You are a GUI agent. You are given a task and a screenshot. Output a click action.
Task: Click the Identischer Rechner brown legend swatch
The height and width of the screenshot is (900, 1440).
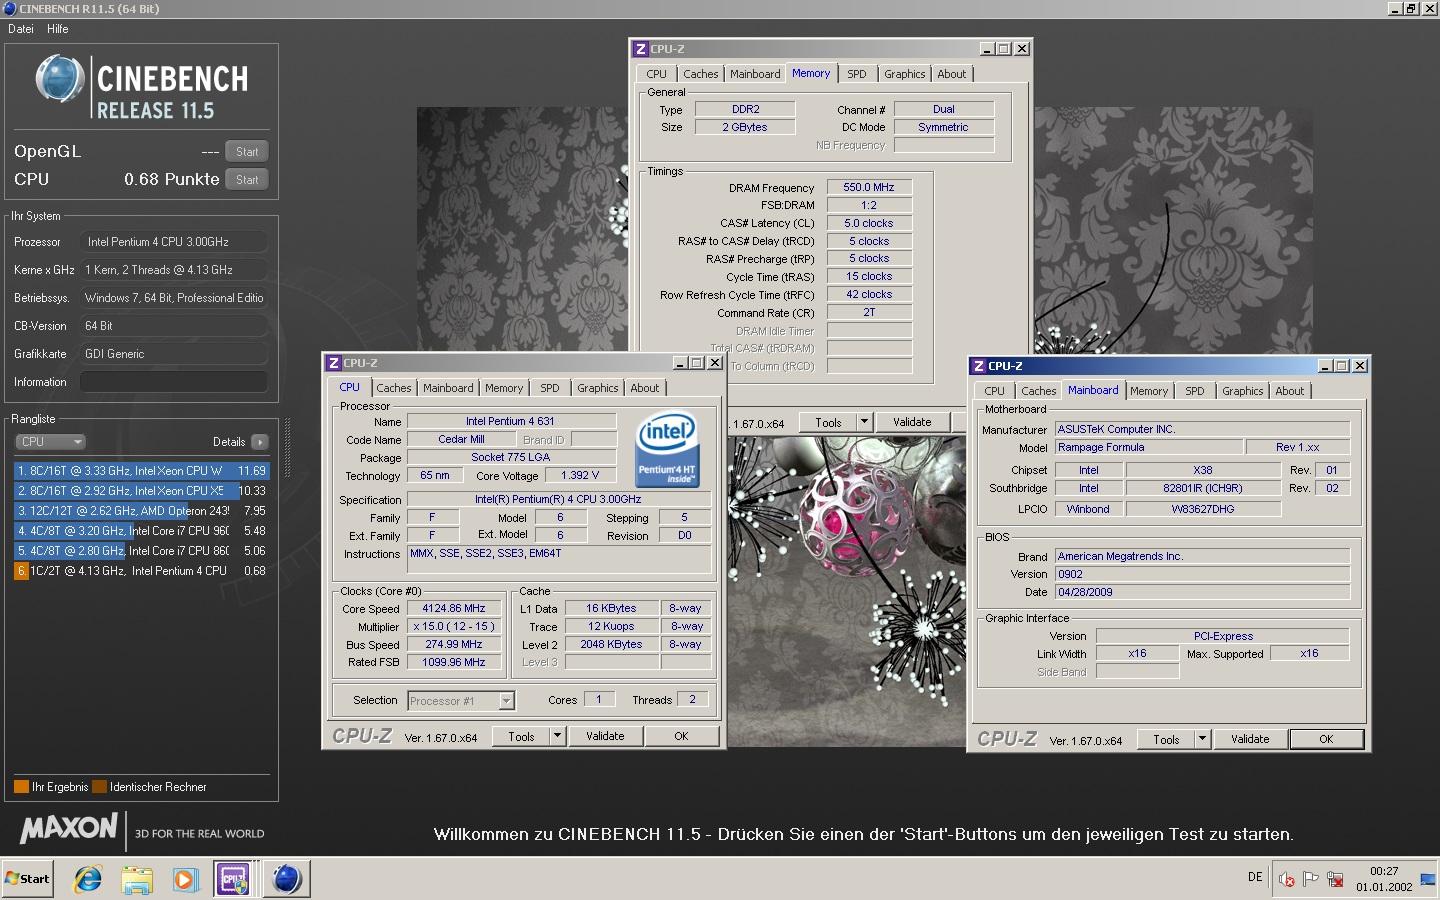(x=99, y=787)
